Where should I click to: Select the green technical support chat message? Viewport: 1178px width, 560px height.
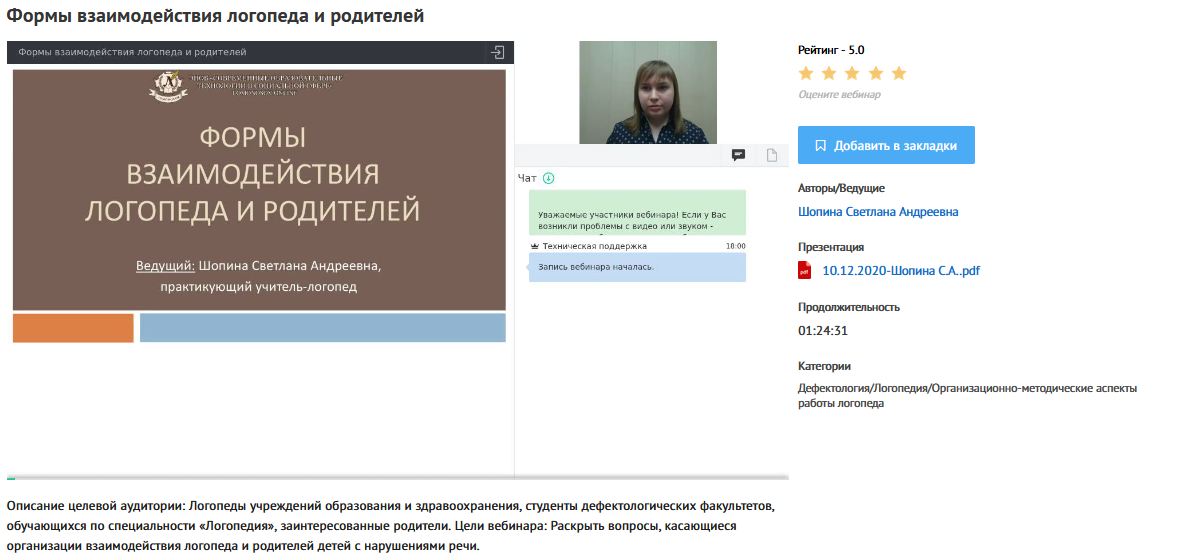tap(637, 212)
